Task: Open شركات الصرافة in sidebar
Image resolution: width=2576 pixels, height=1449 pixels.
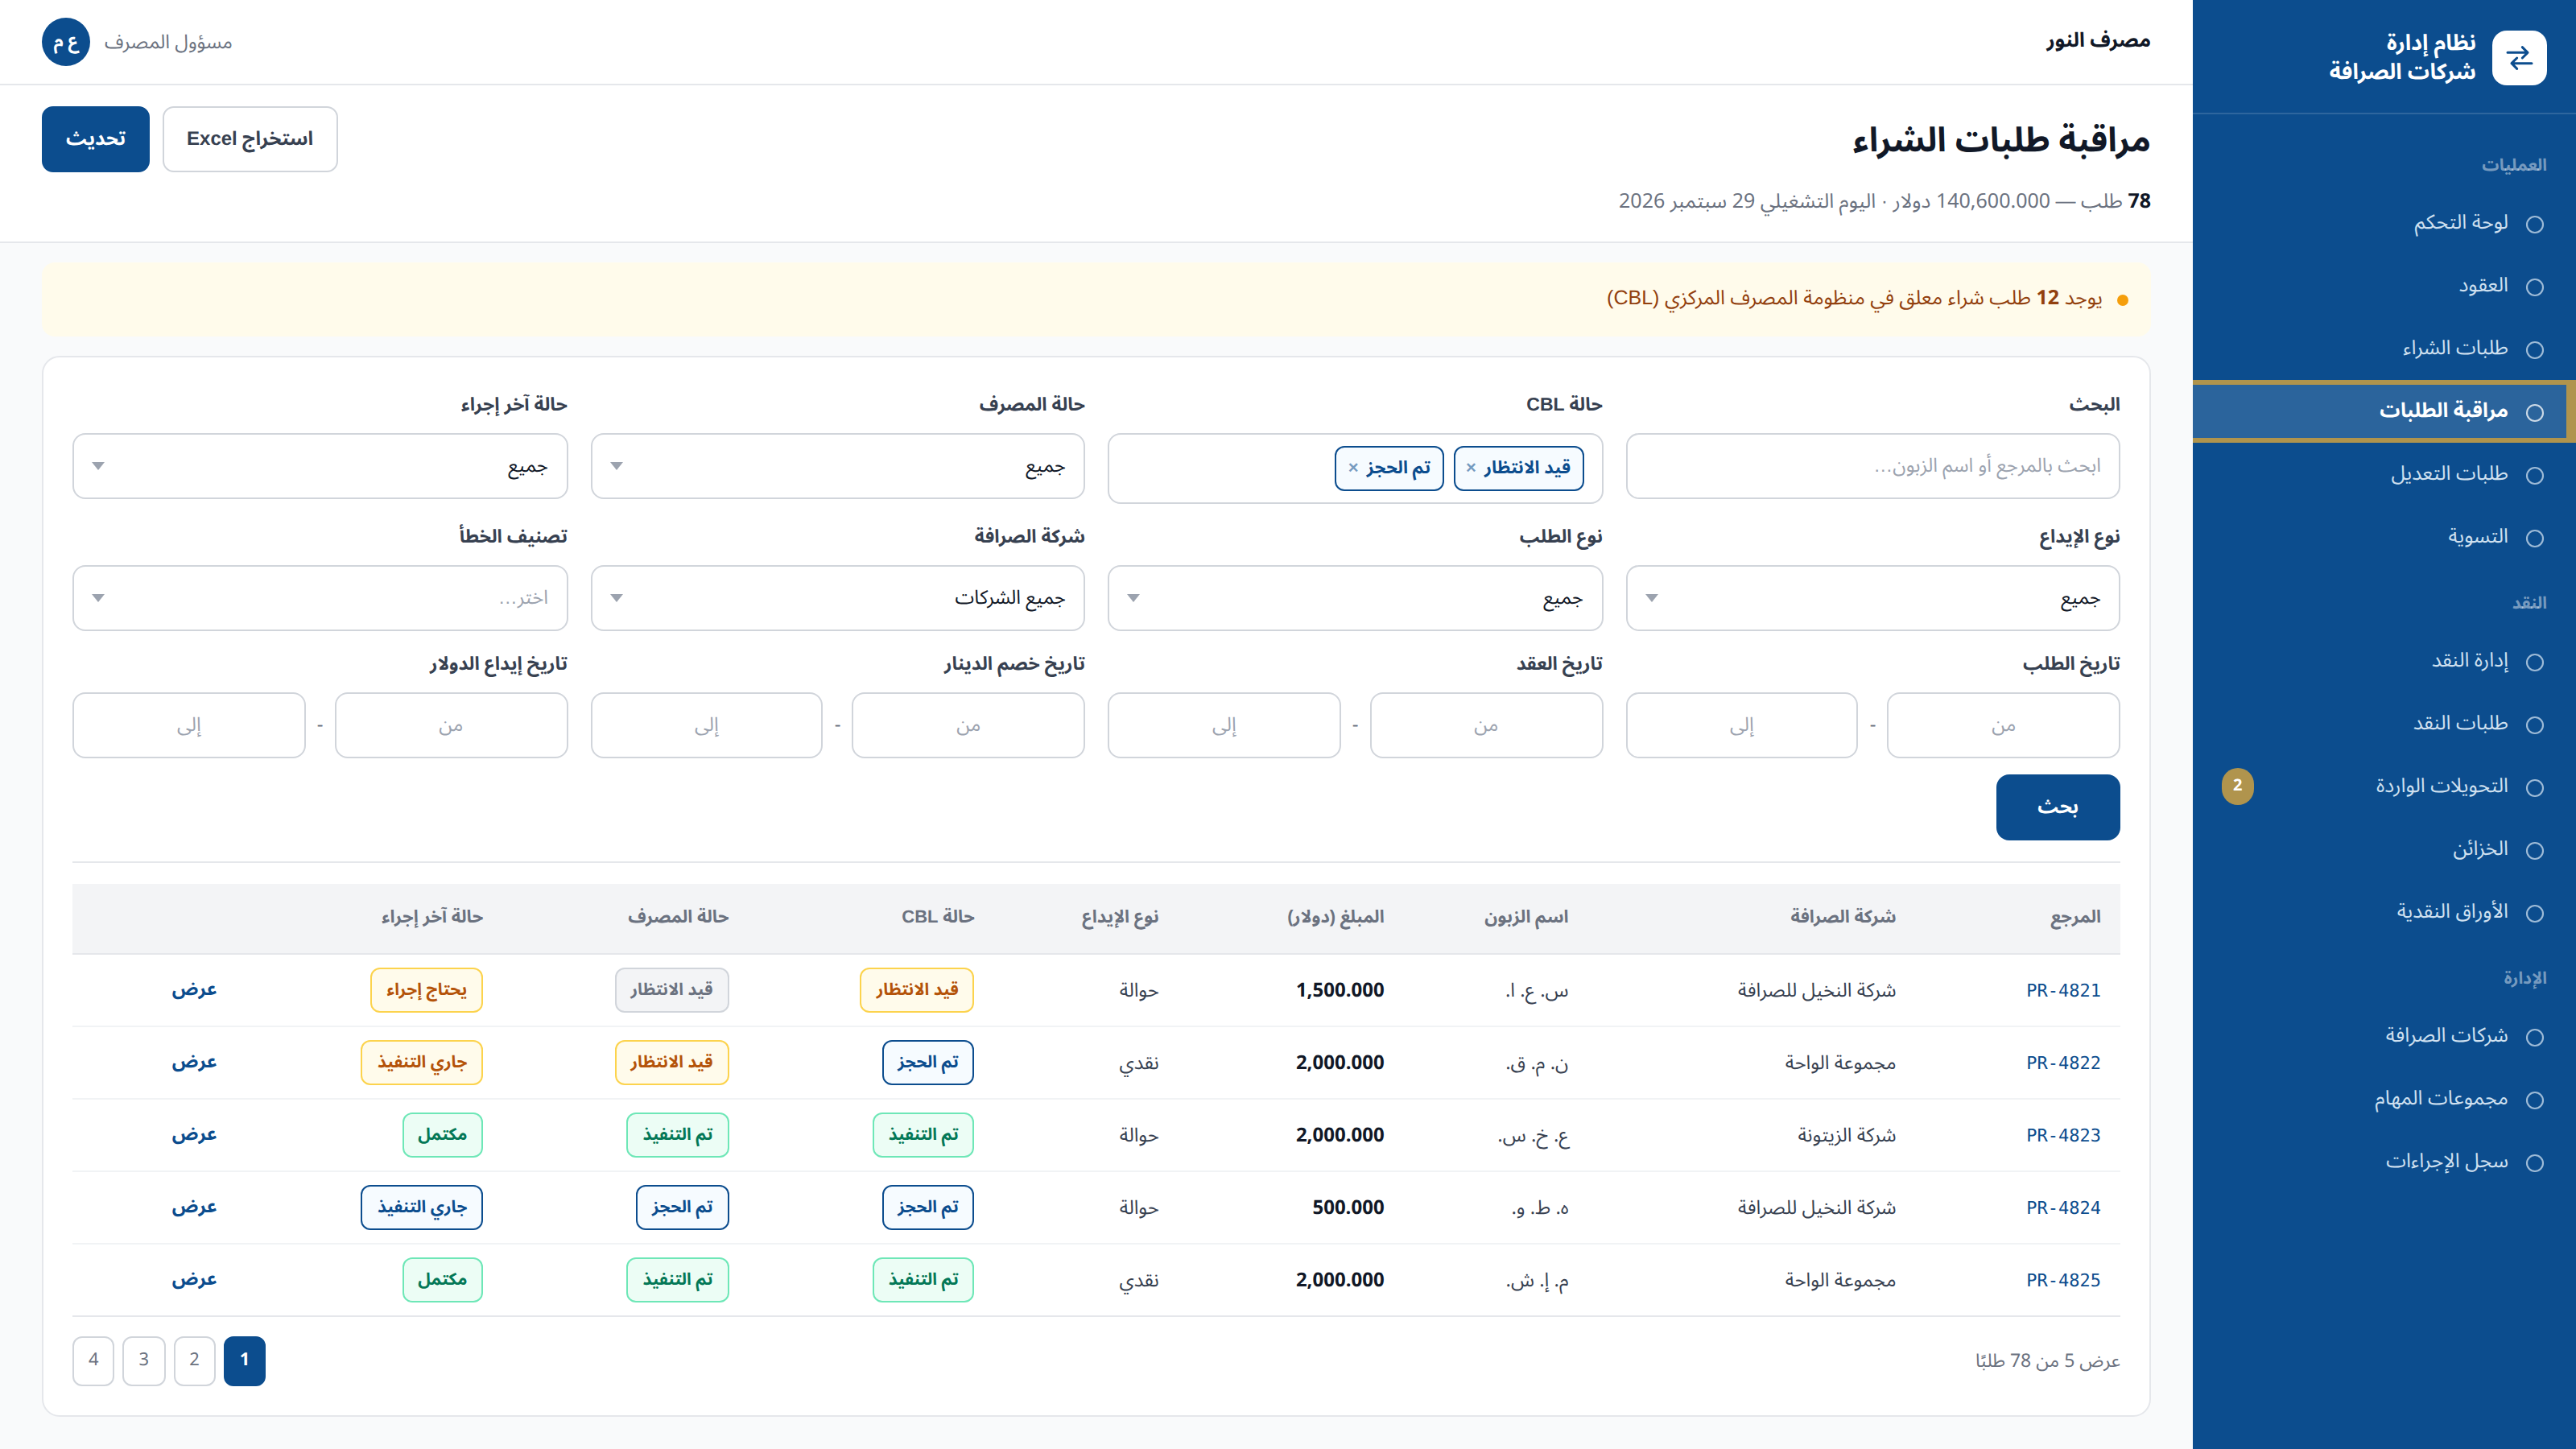Action: [2384, 1036]
